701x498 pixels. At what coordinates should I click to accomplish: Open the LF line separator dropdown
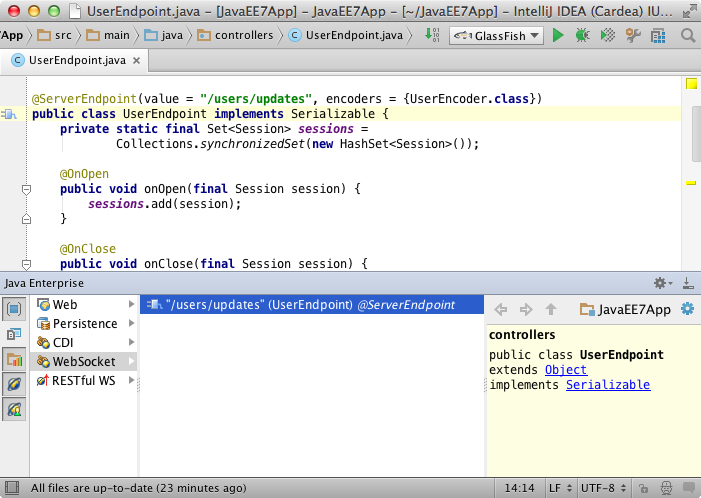coord(561,489)
